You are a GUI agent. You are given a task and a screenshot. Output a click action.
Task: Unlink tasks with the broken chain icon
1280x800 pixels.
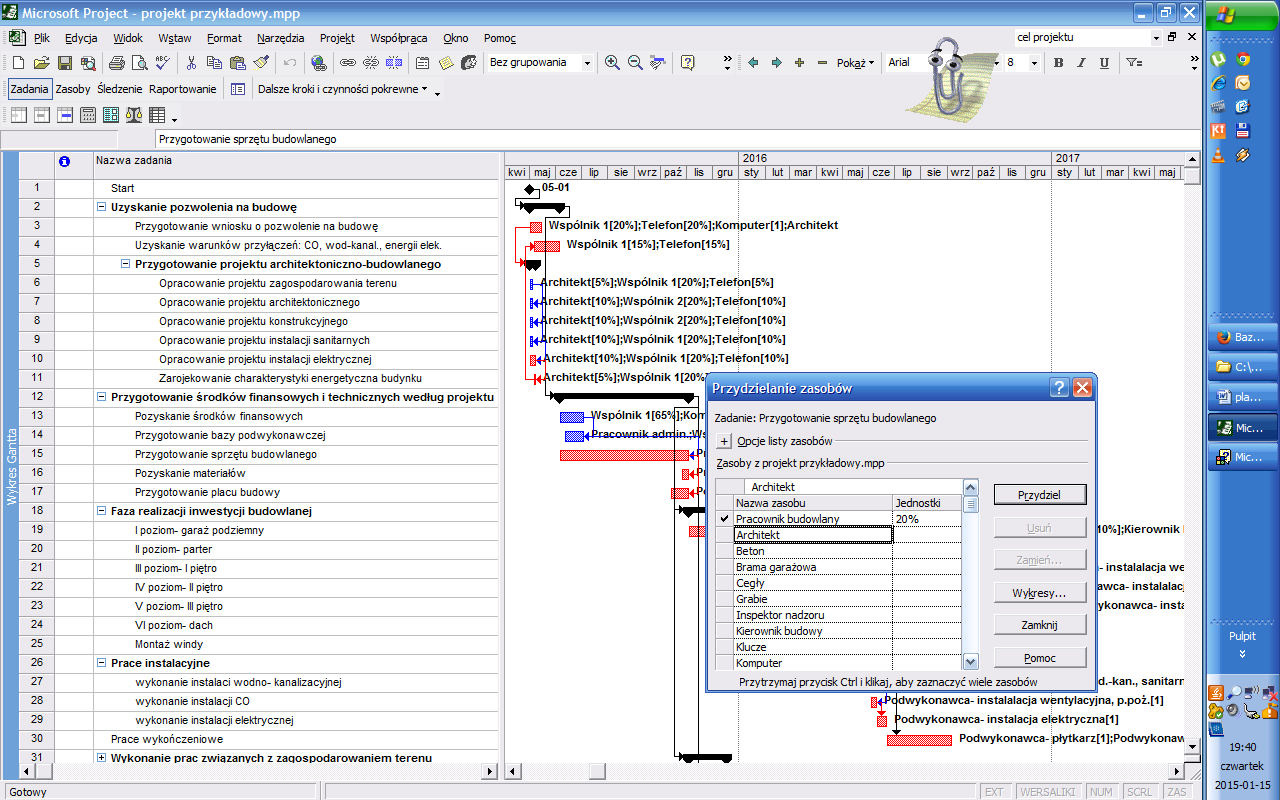(x=371, y=63)
